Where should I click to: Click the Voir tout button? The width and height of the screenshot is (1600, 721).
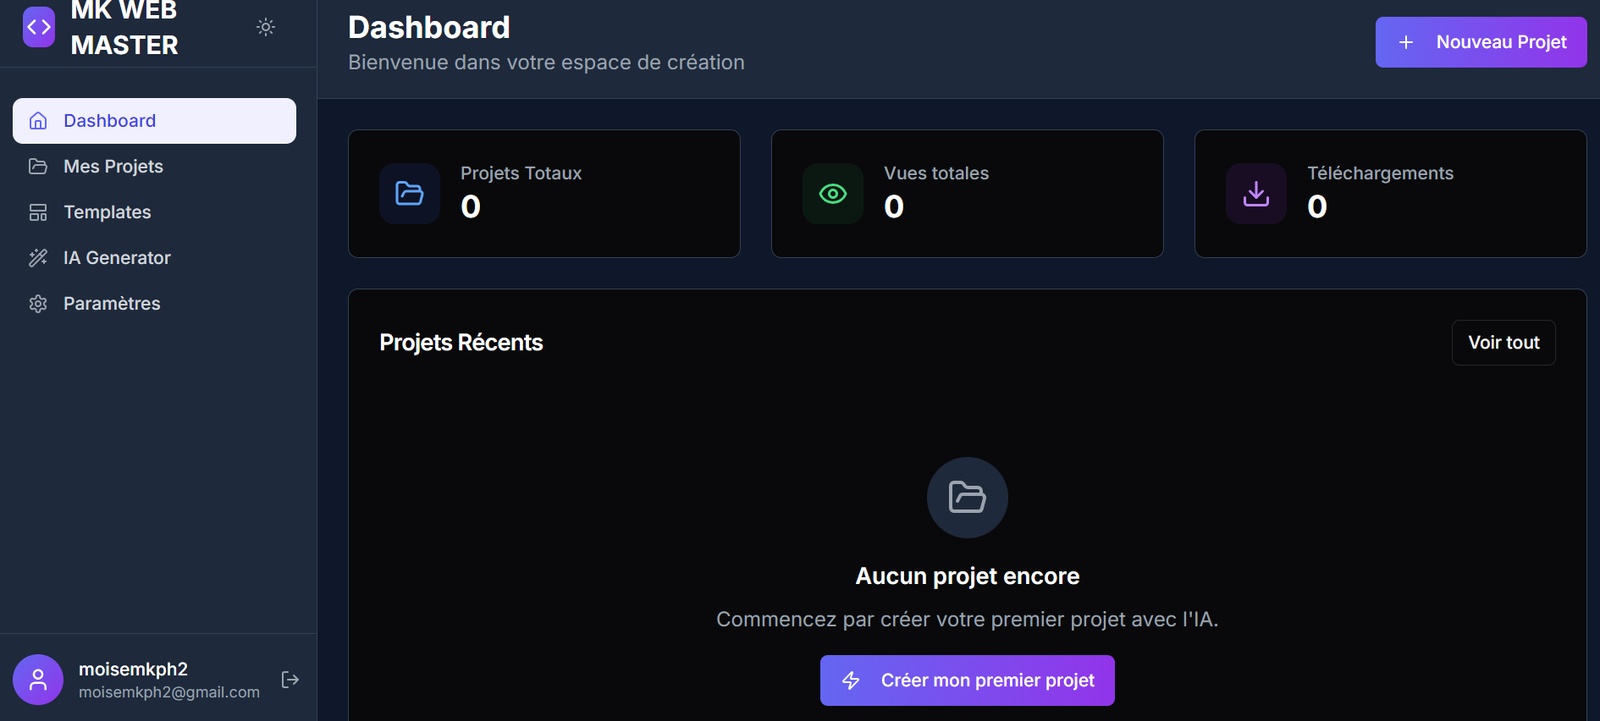1503,343
